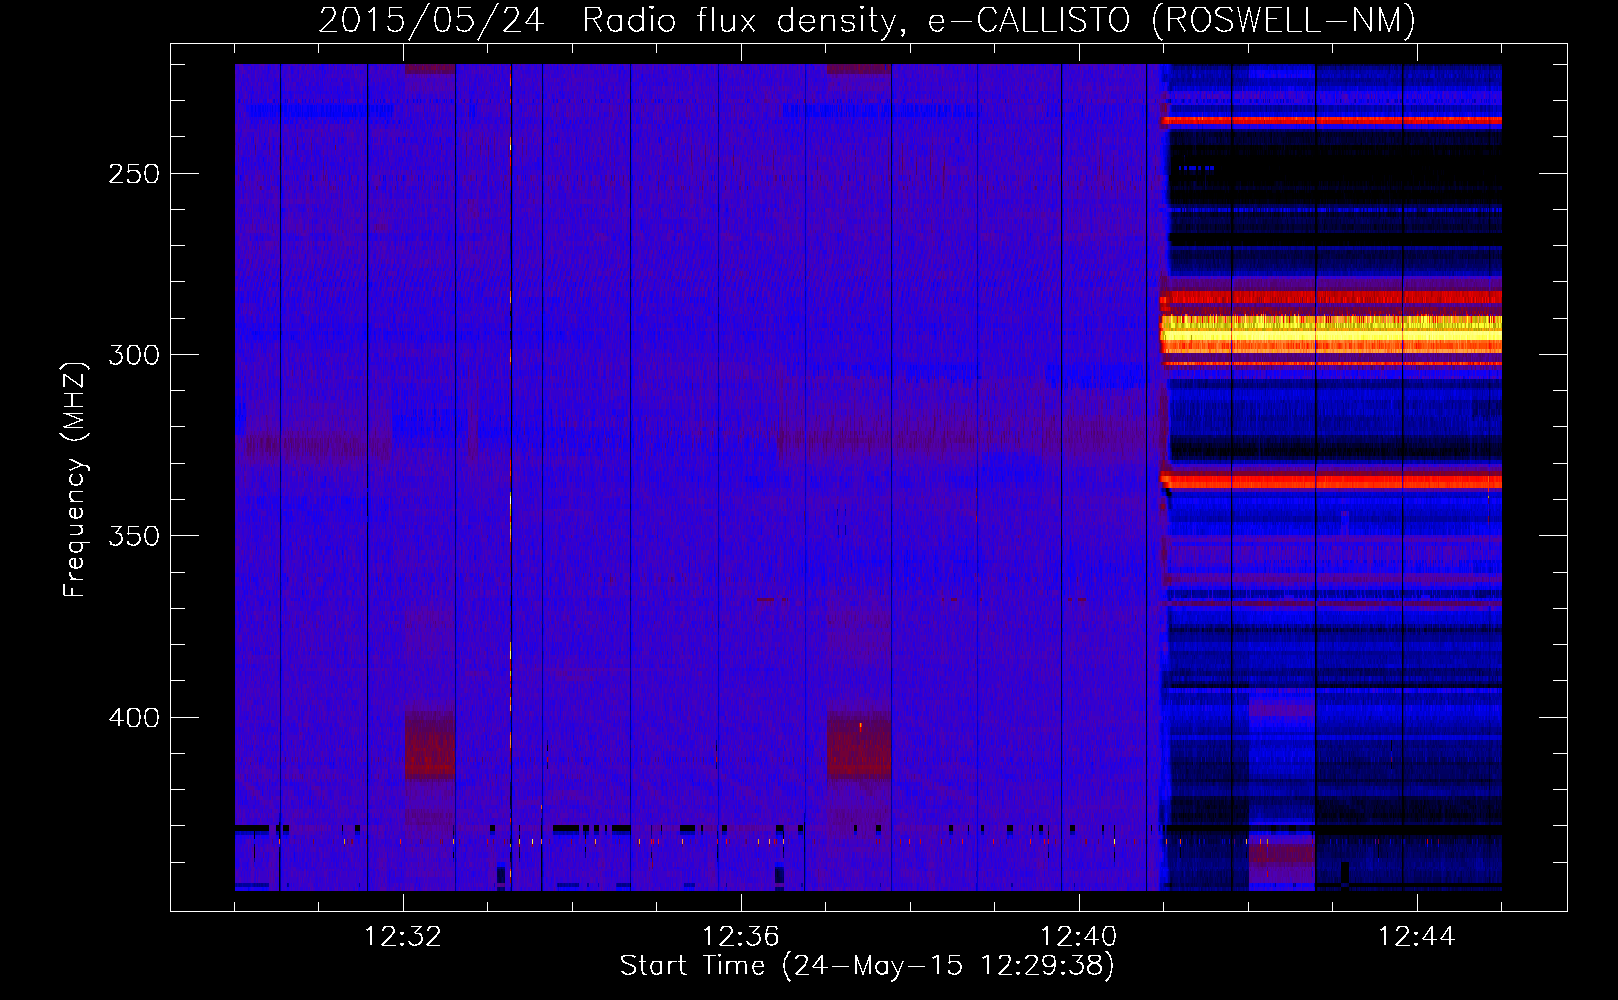Screen dimensions: 1618x1000
Task: Click the red emission band near 335 MHz
Action: (1331, 482)
